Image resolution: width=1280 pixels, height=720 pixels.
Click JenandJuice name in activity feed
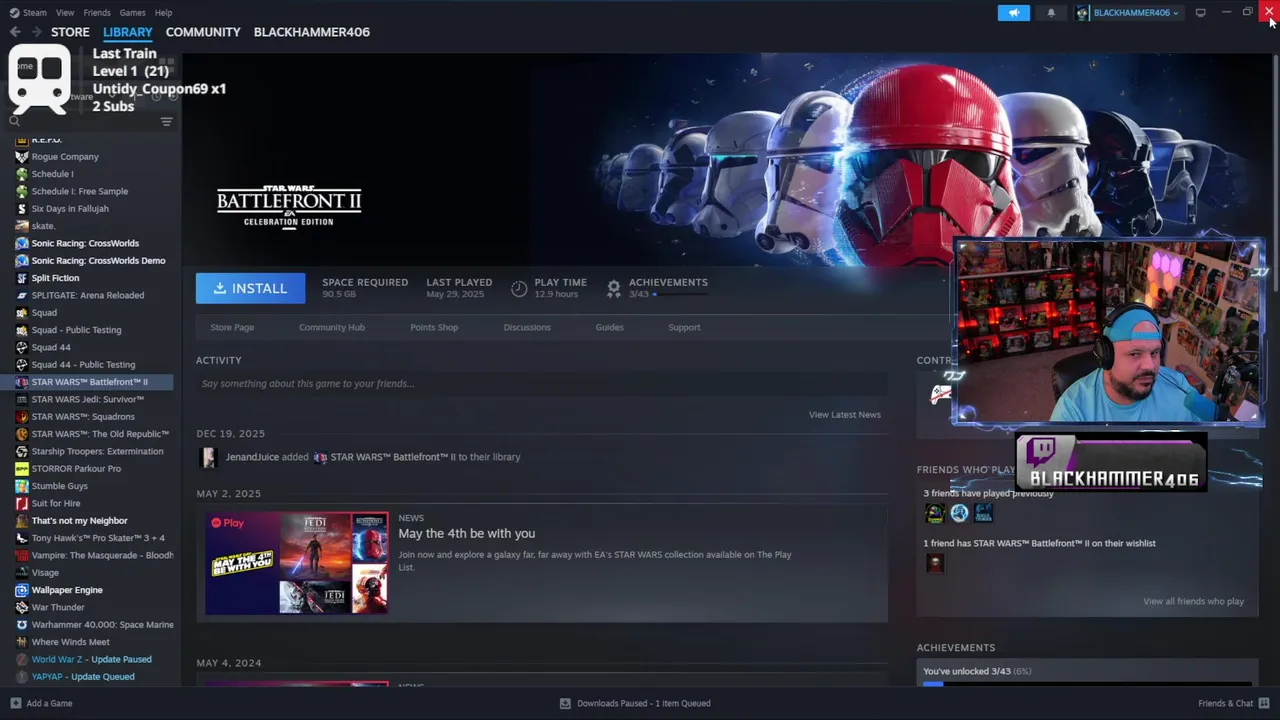(x=252, y=457)
